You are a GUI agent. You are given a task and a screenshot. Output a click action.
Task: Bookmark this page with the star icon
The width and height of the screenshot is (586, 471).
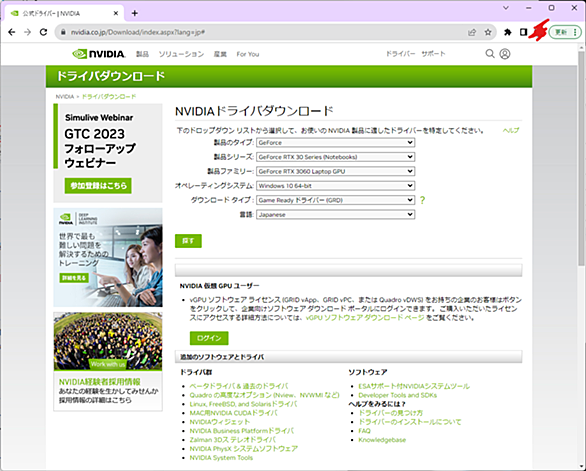(488, 32)
